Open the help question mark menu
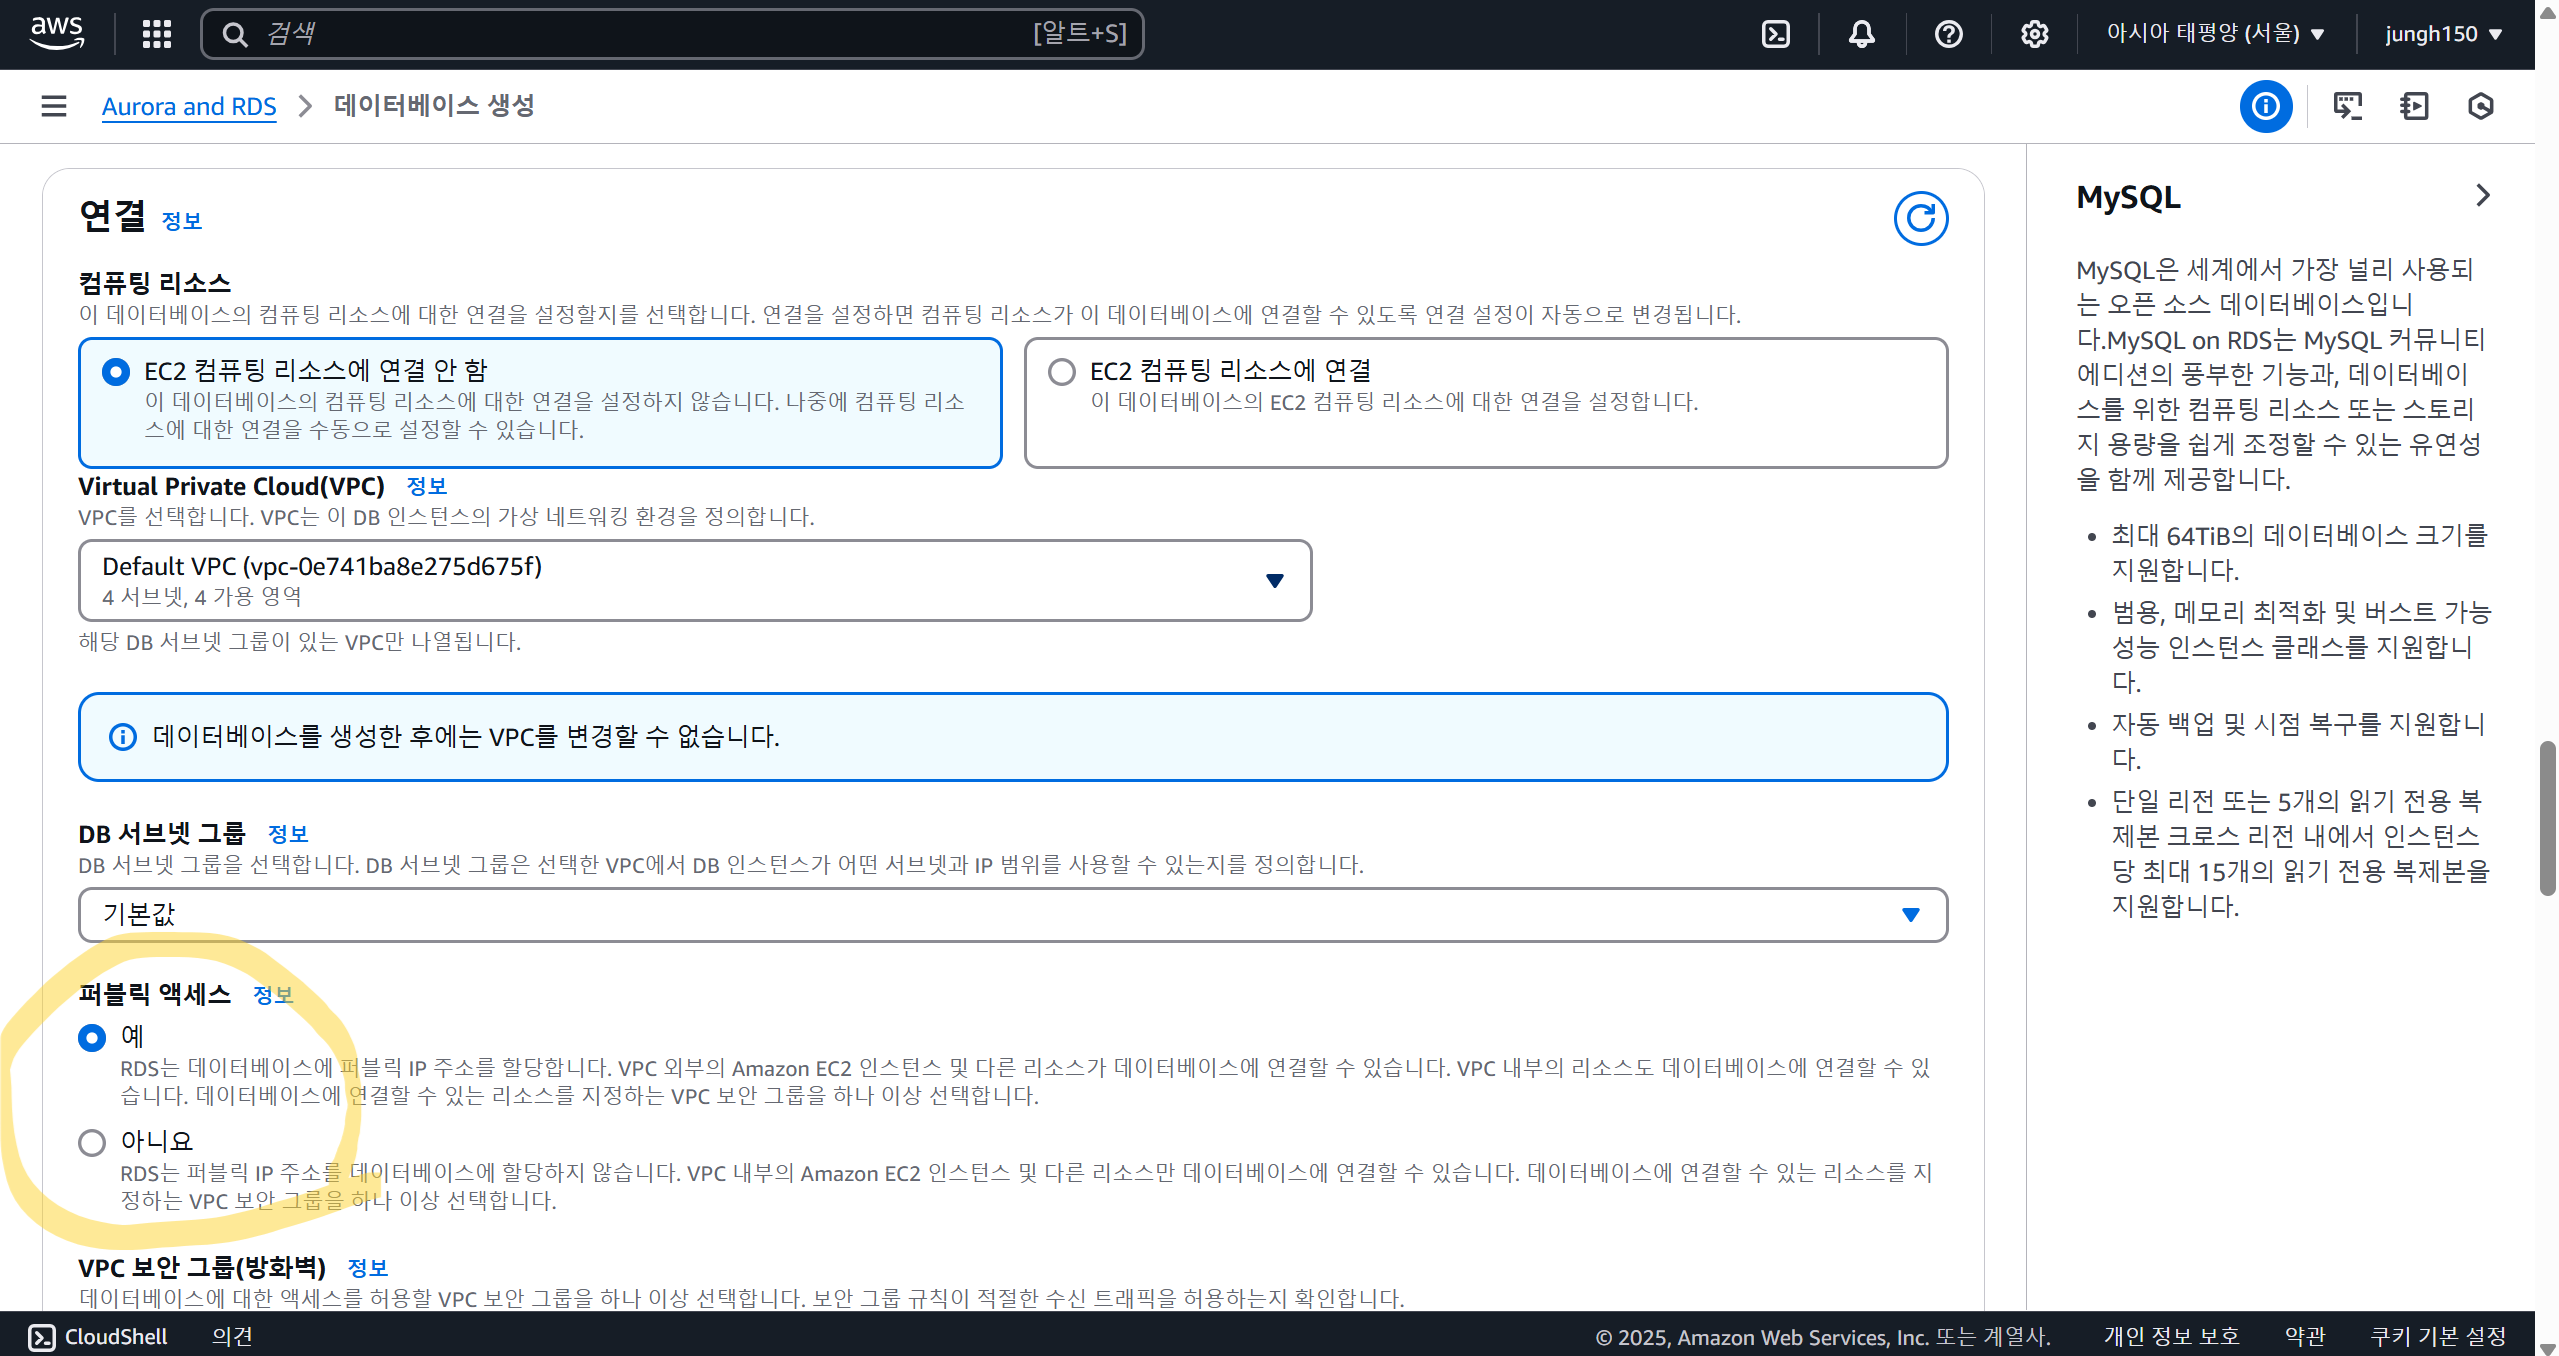The image size is (2559, 1356). click(x=1948, y=34)
